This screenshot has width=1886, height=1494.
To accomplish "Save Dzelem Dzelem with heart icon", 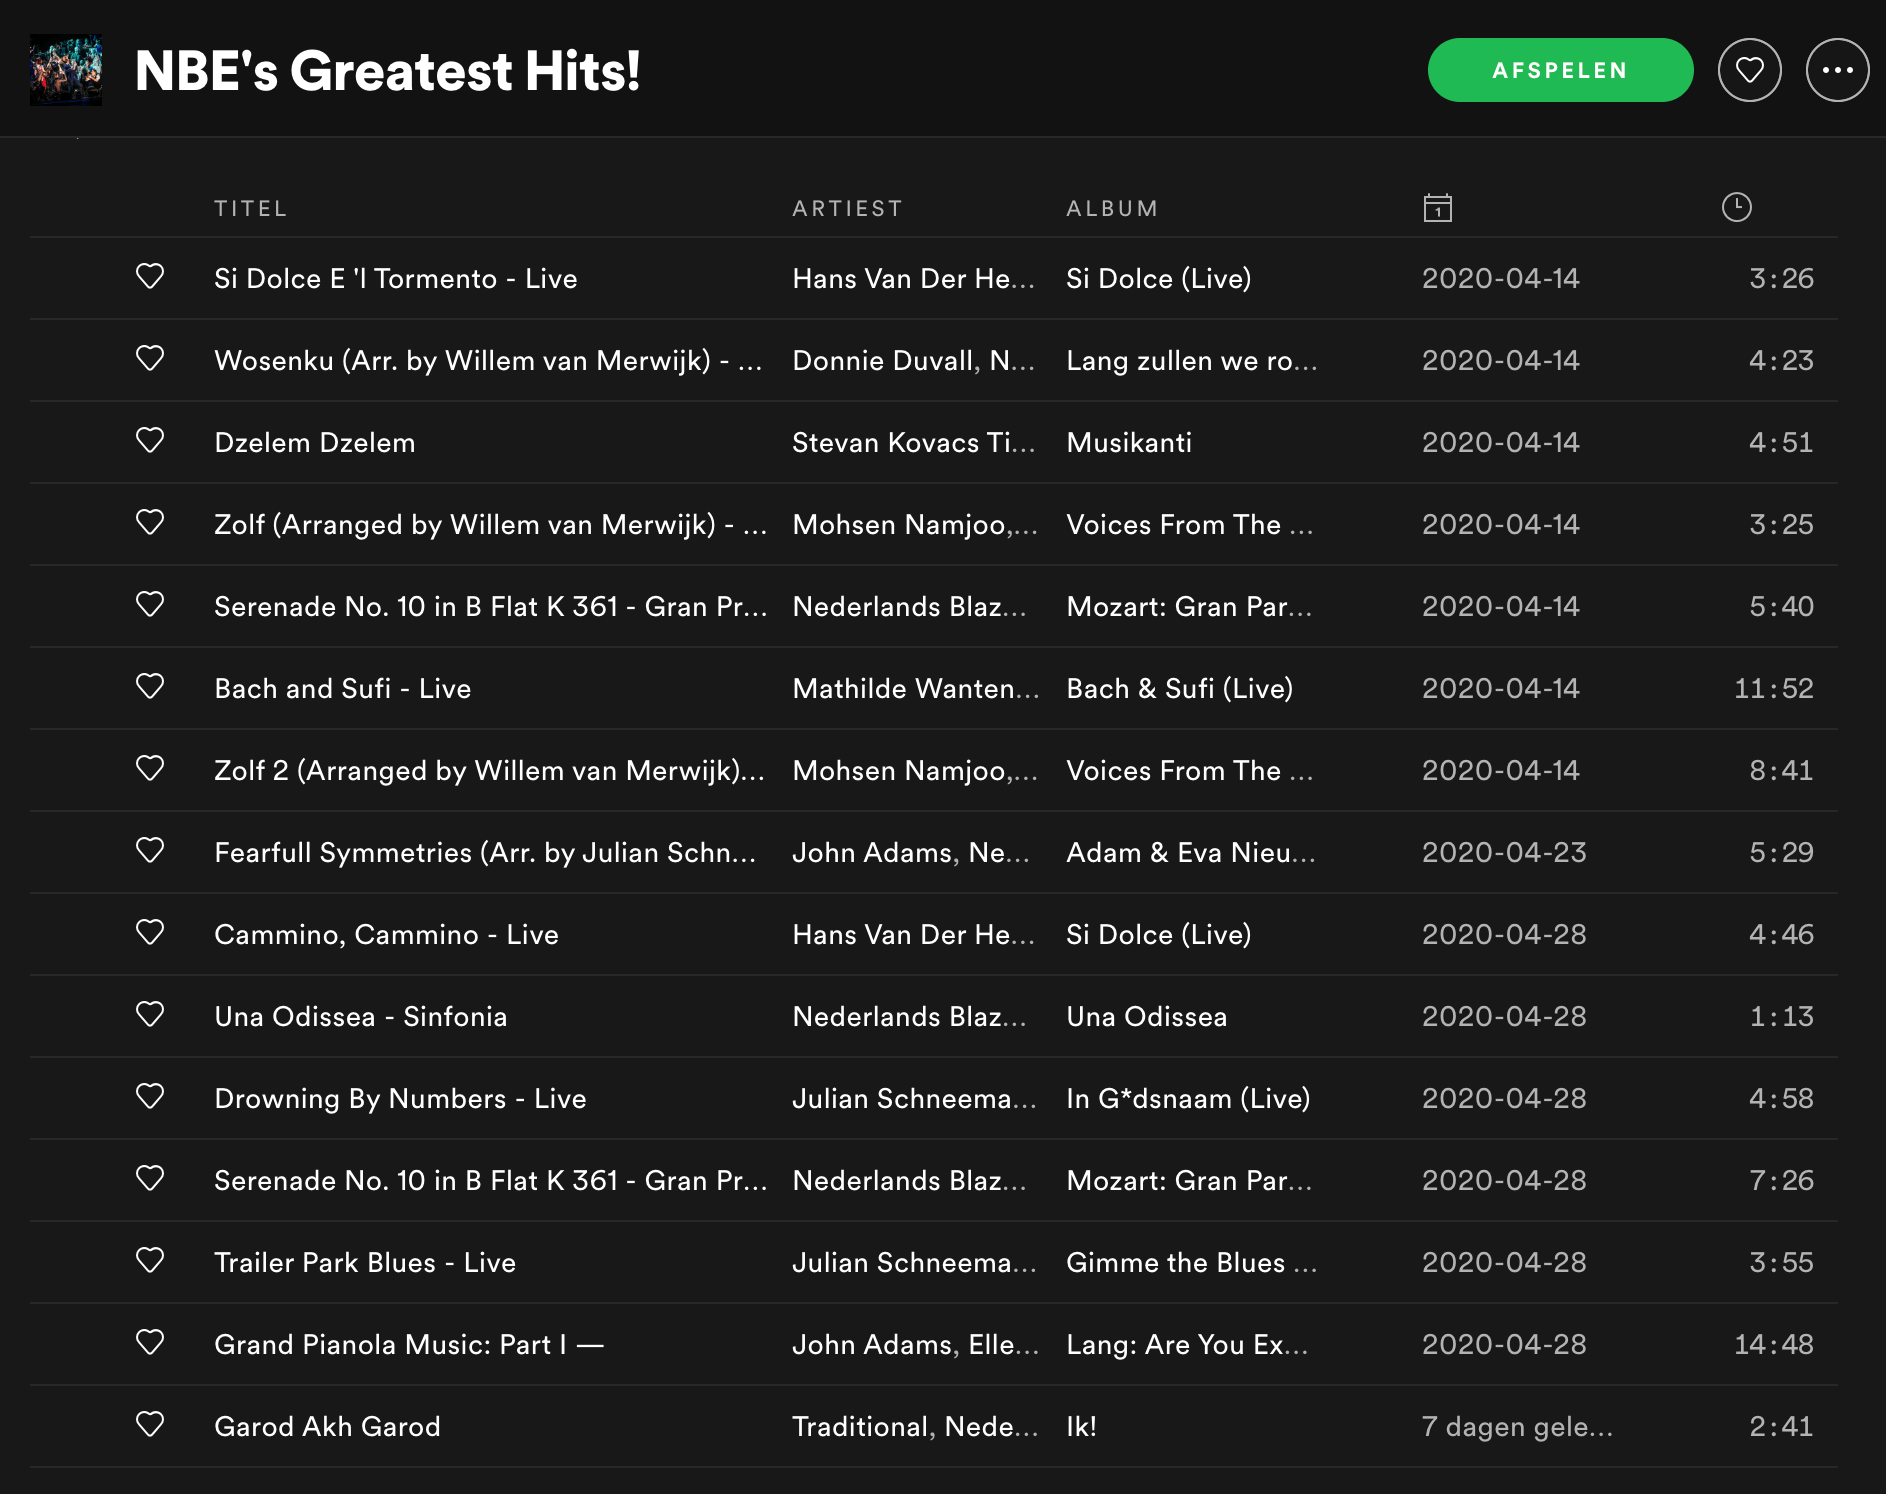I will point(150,441).
